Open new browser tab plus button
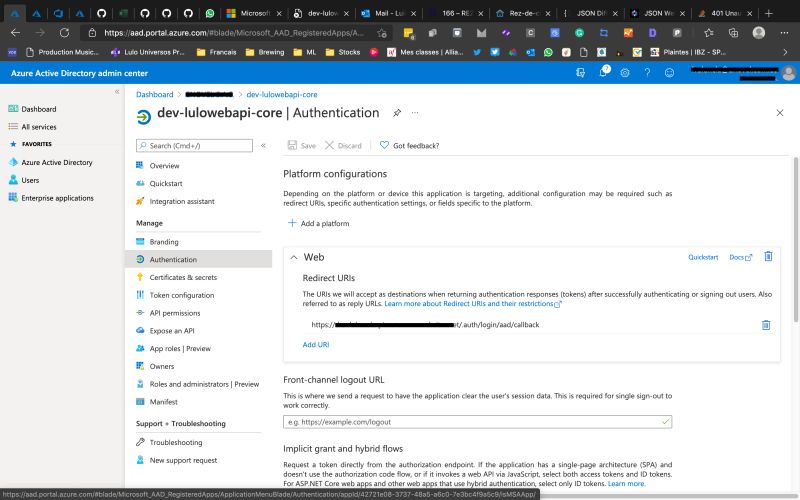 (769, 13)
